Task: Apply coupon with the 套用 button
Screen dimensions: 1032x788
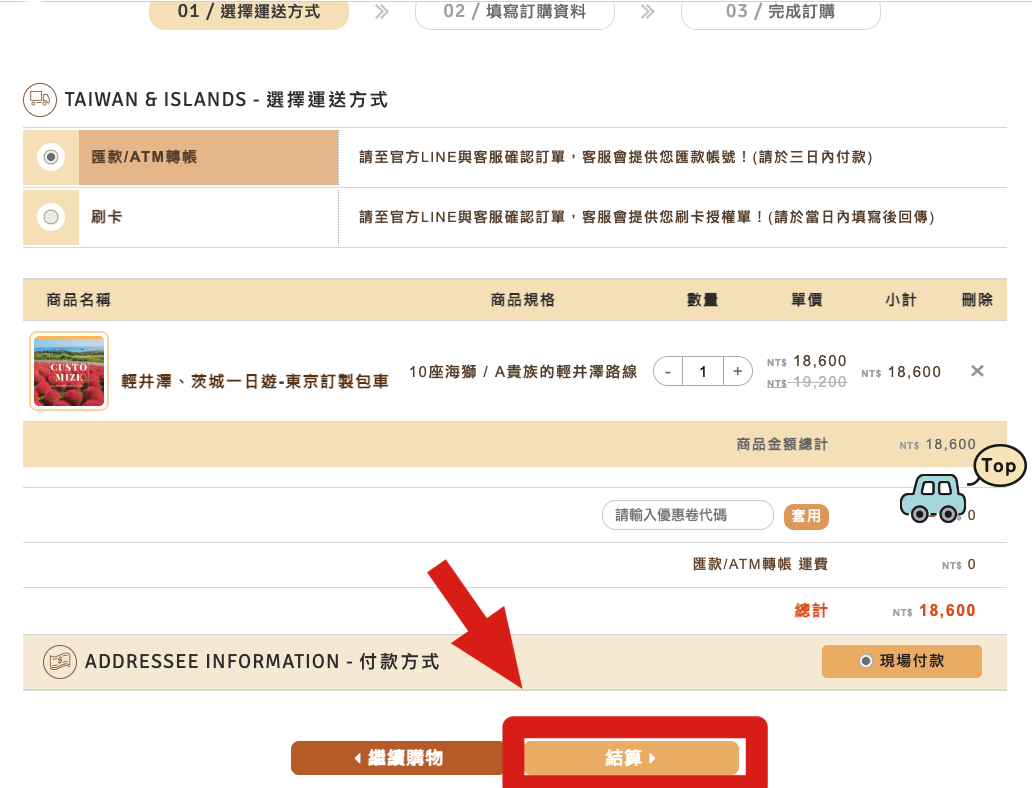Action: point(806,516)
